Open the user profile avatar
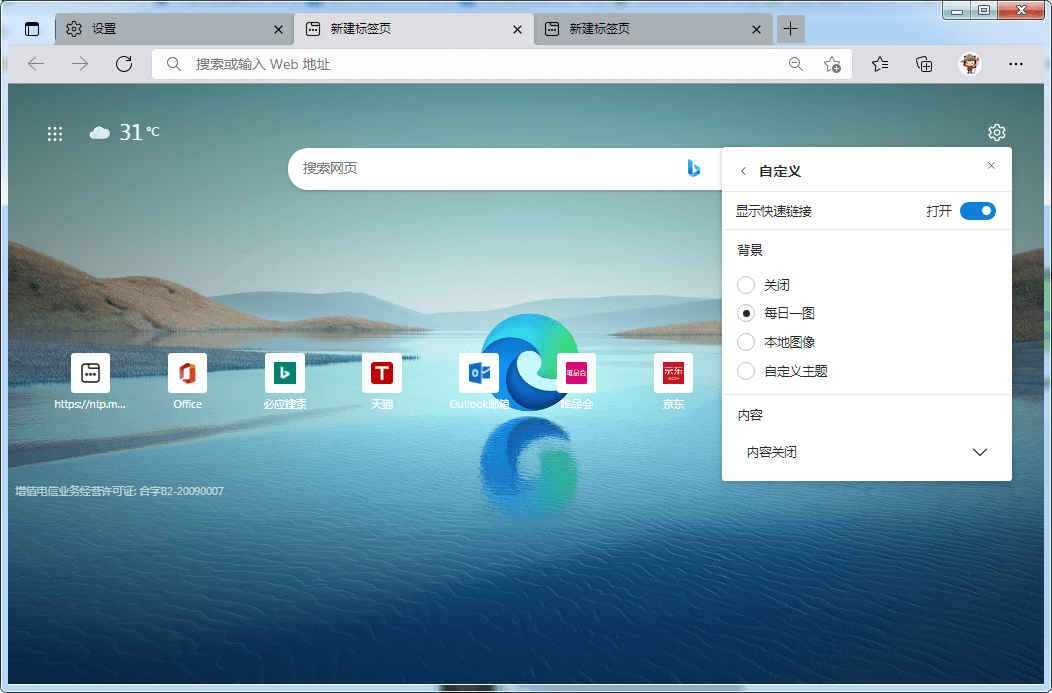Viewport: 1052px width, 693px height. pyautogui.click(x=969, y=64)
